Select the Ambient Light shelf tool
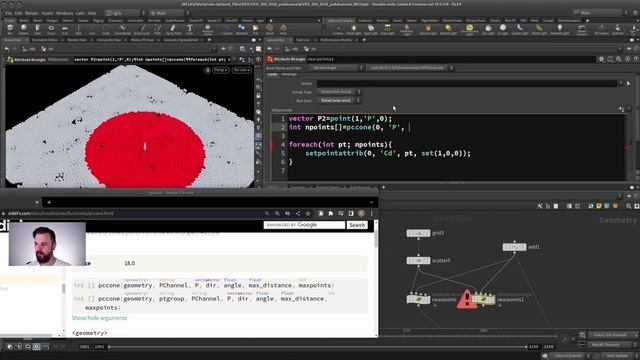640x360 pixels. coord(559,29)
